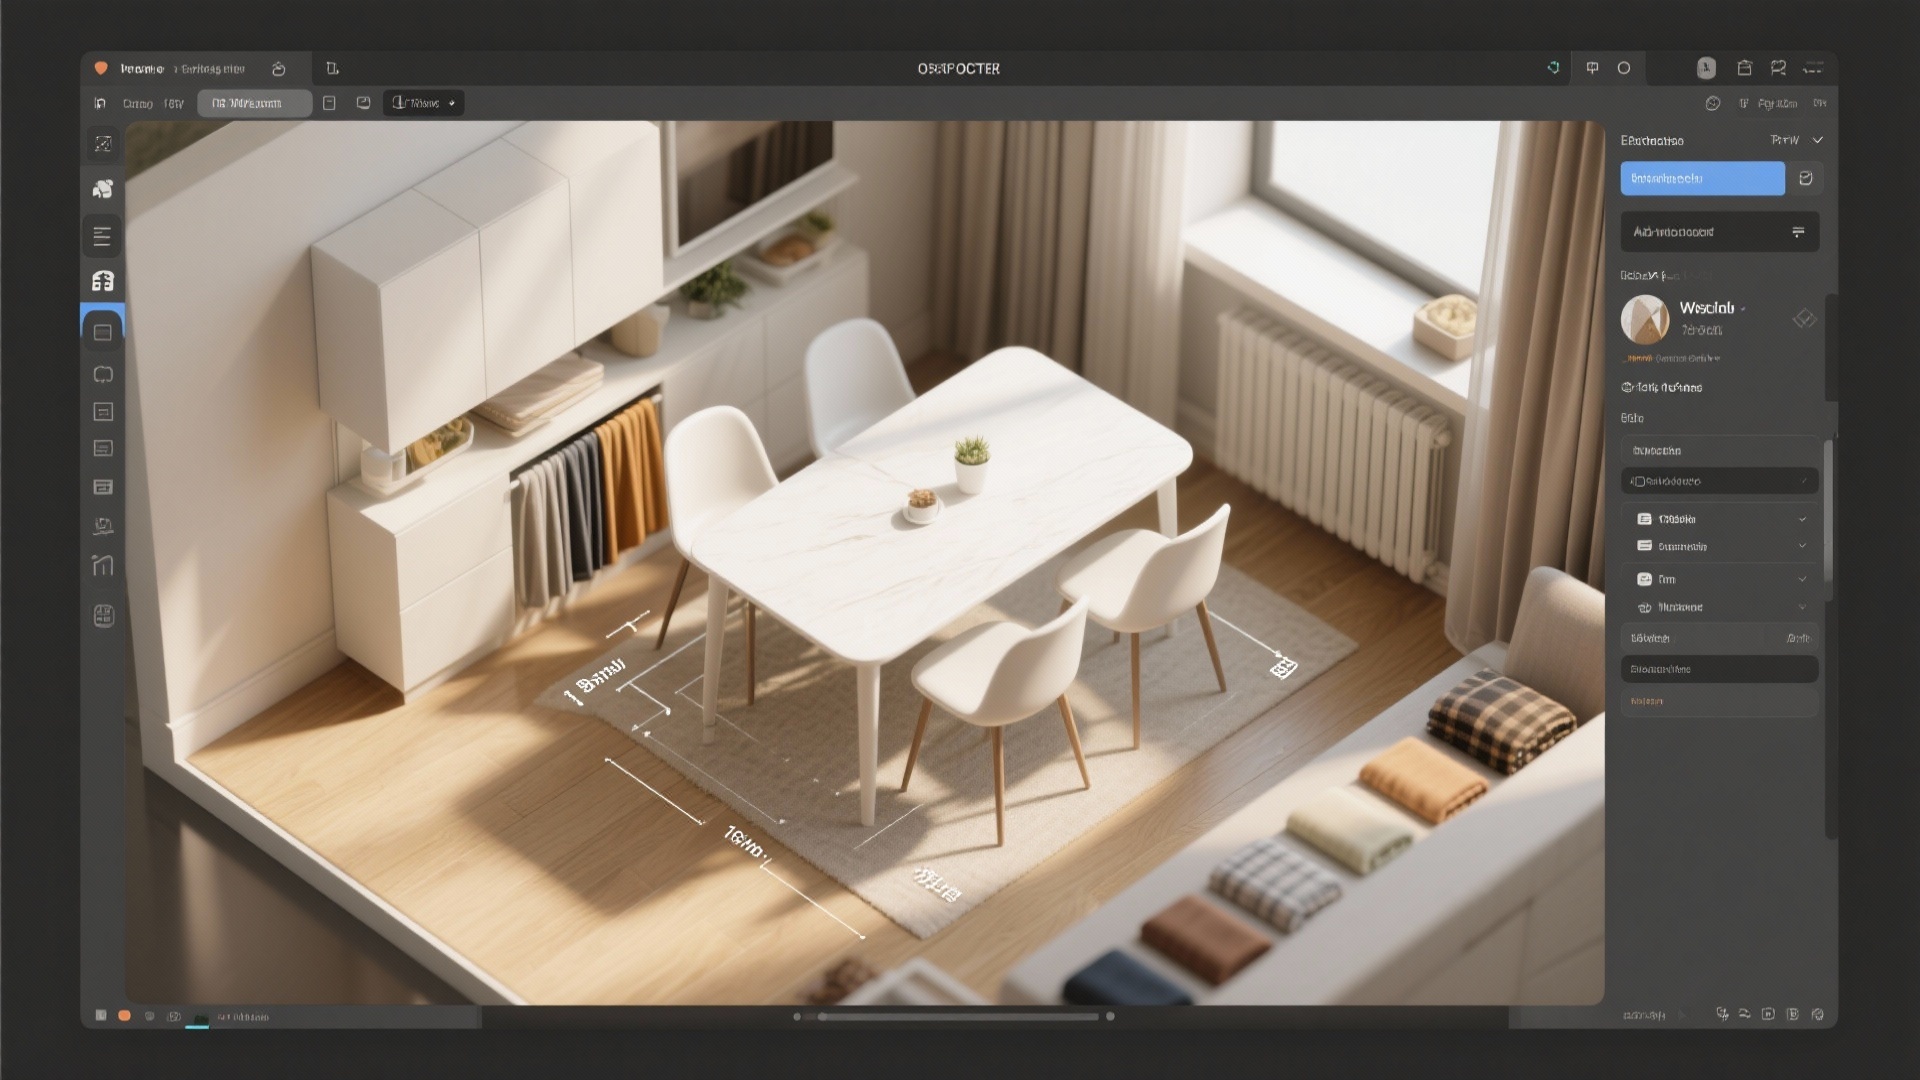Click the Wsclob round material thumbnail
The image size is (1920, 1080).
tap(1645, 320)
